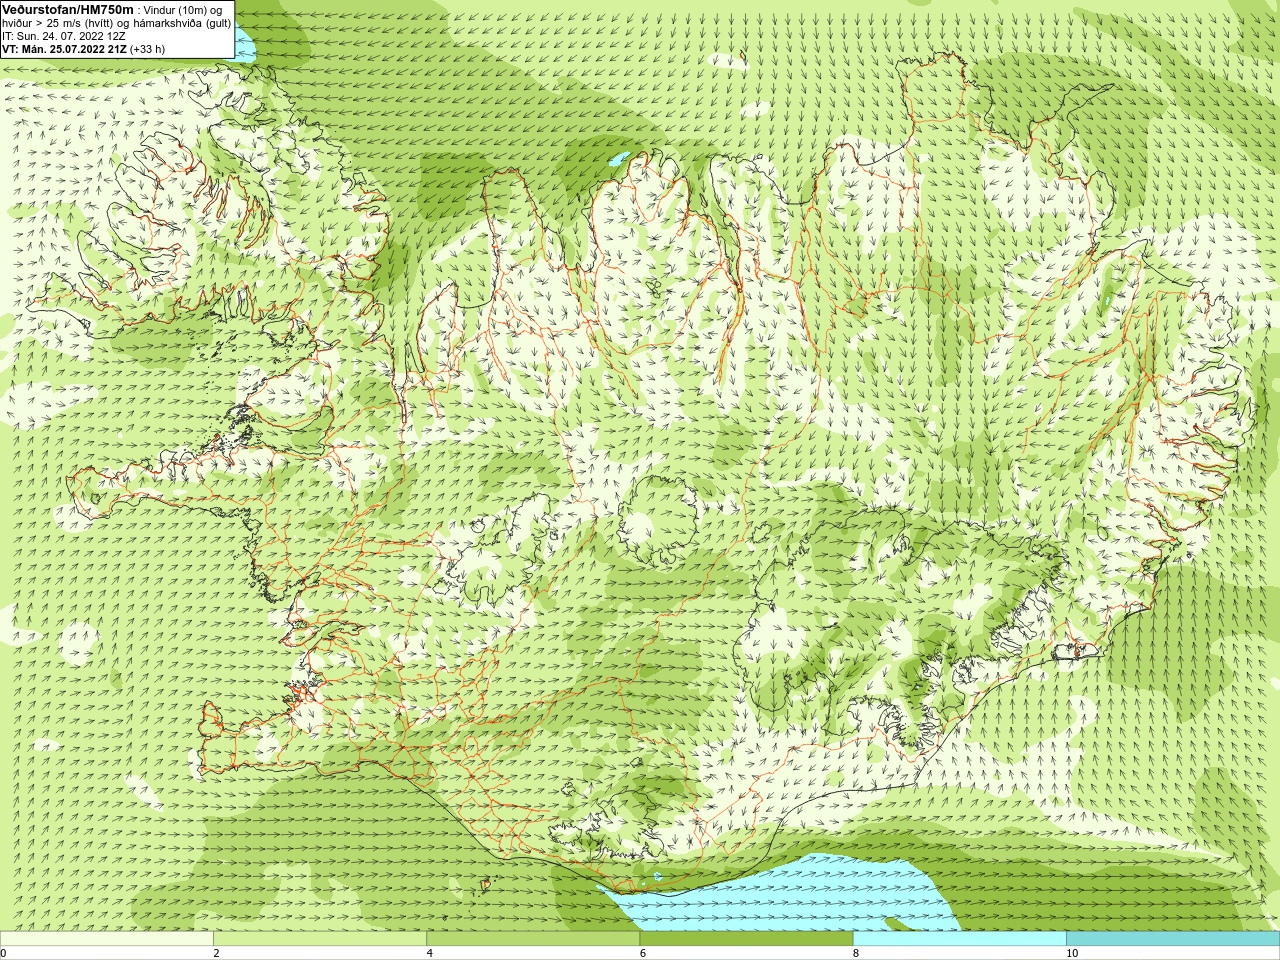Click the '6' label on the colorbar
Image resolution: width=1280 pixels, height=960 pixels.
(643, 953)
